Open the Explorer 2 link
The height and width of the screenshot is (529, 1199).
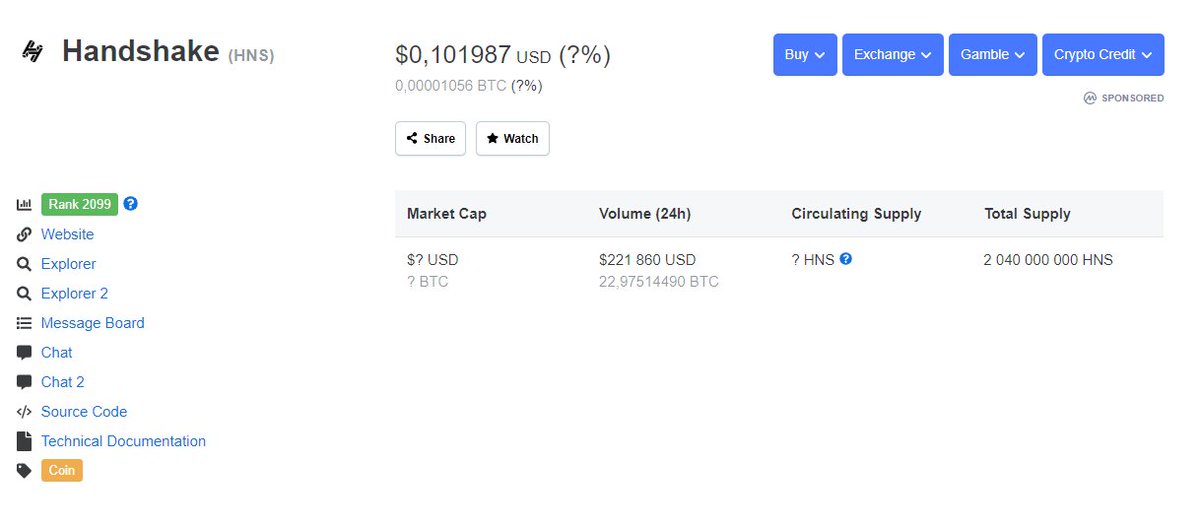click(75, 294)
